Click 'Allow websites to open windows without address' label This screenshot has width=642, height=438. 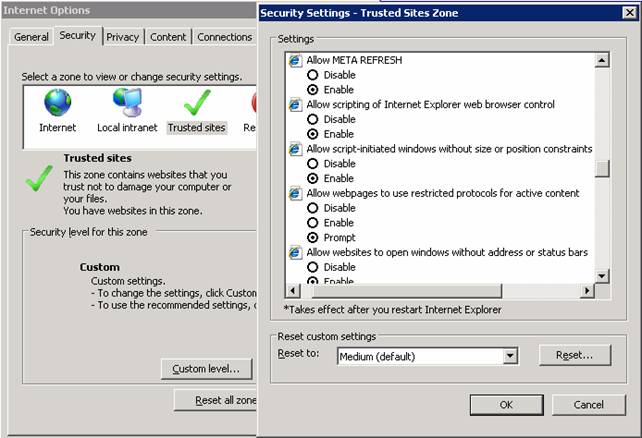[x=447, y=253]
